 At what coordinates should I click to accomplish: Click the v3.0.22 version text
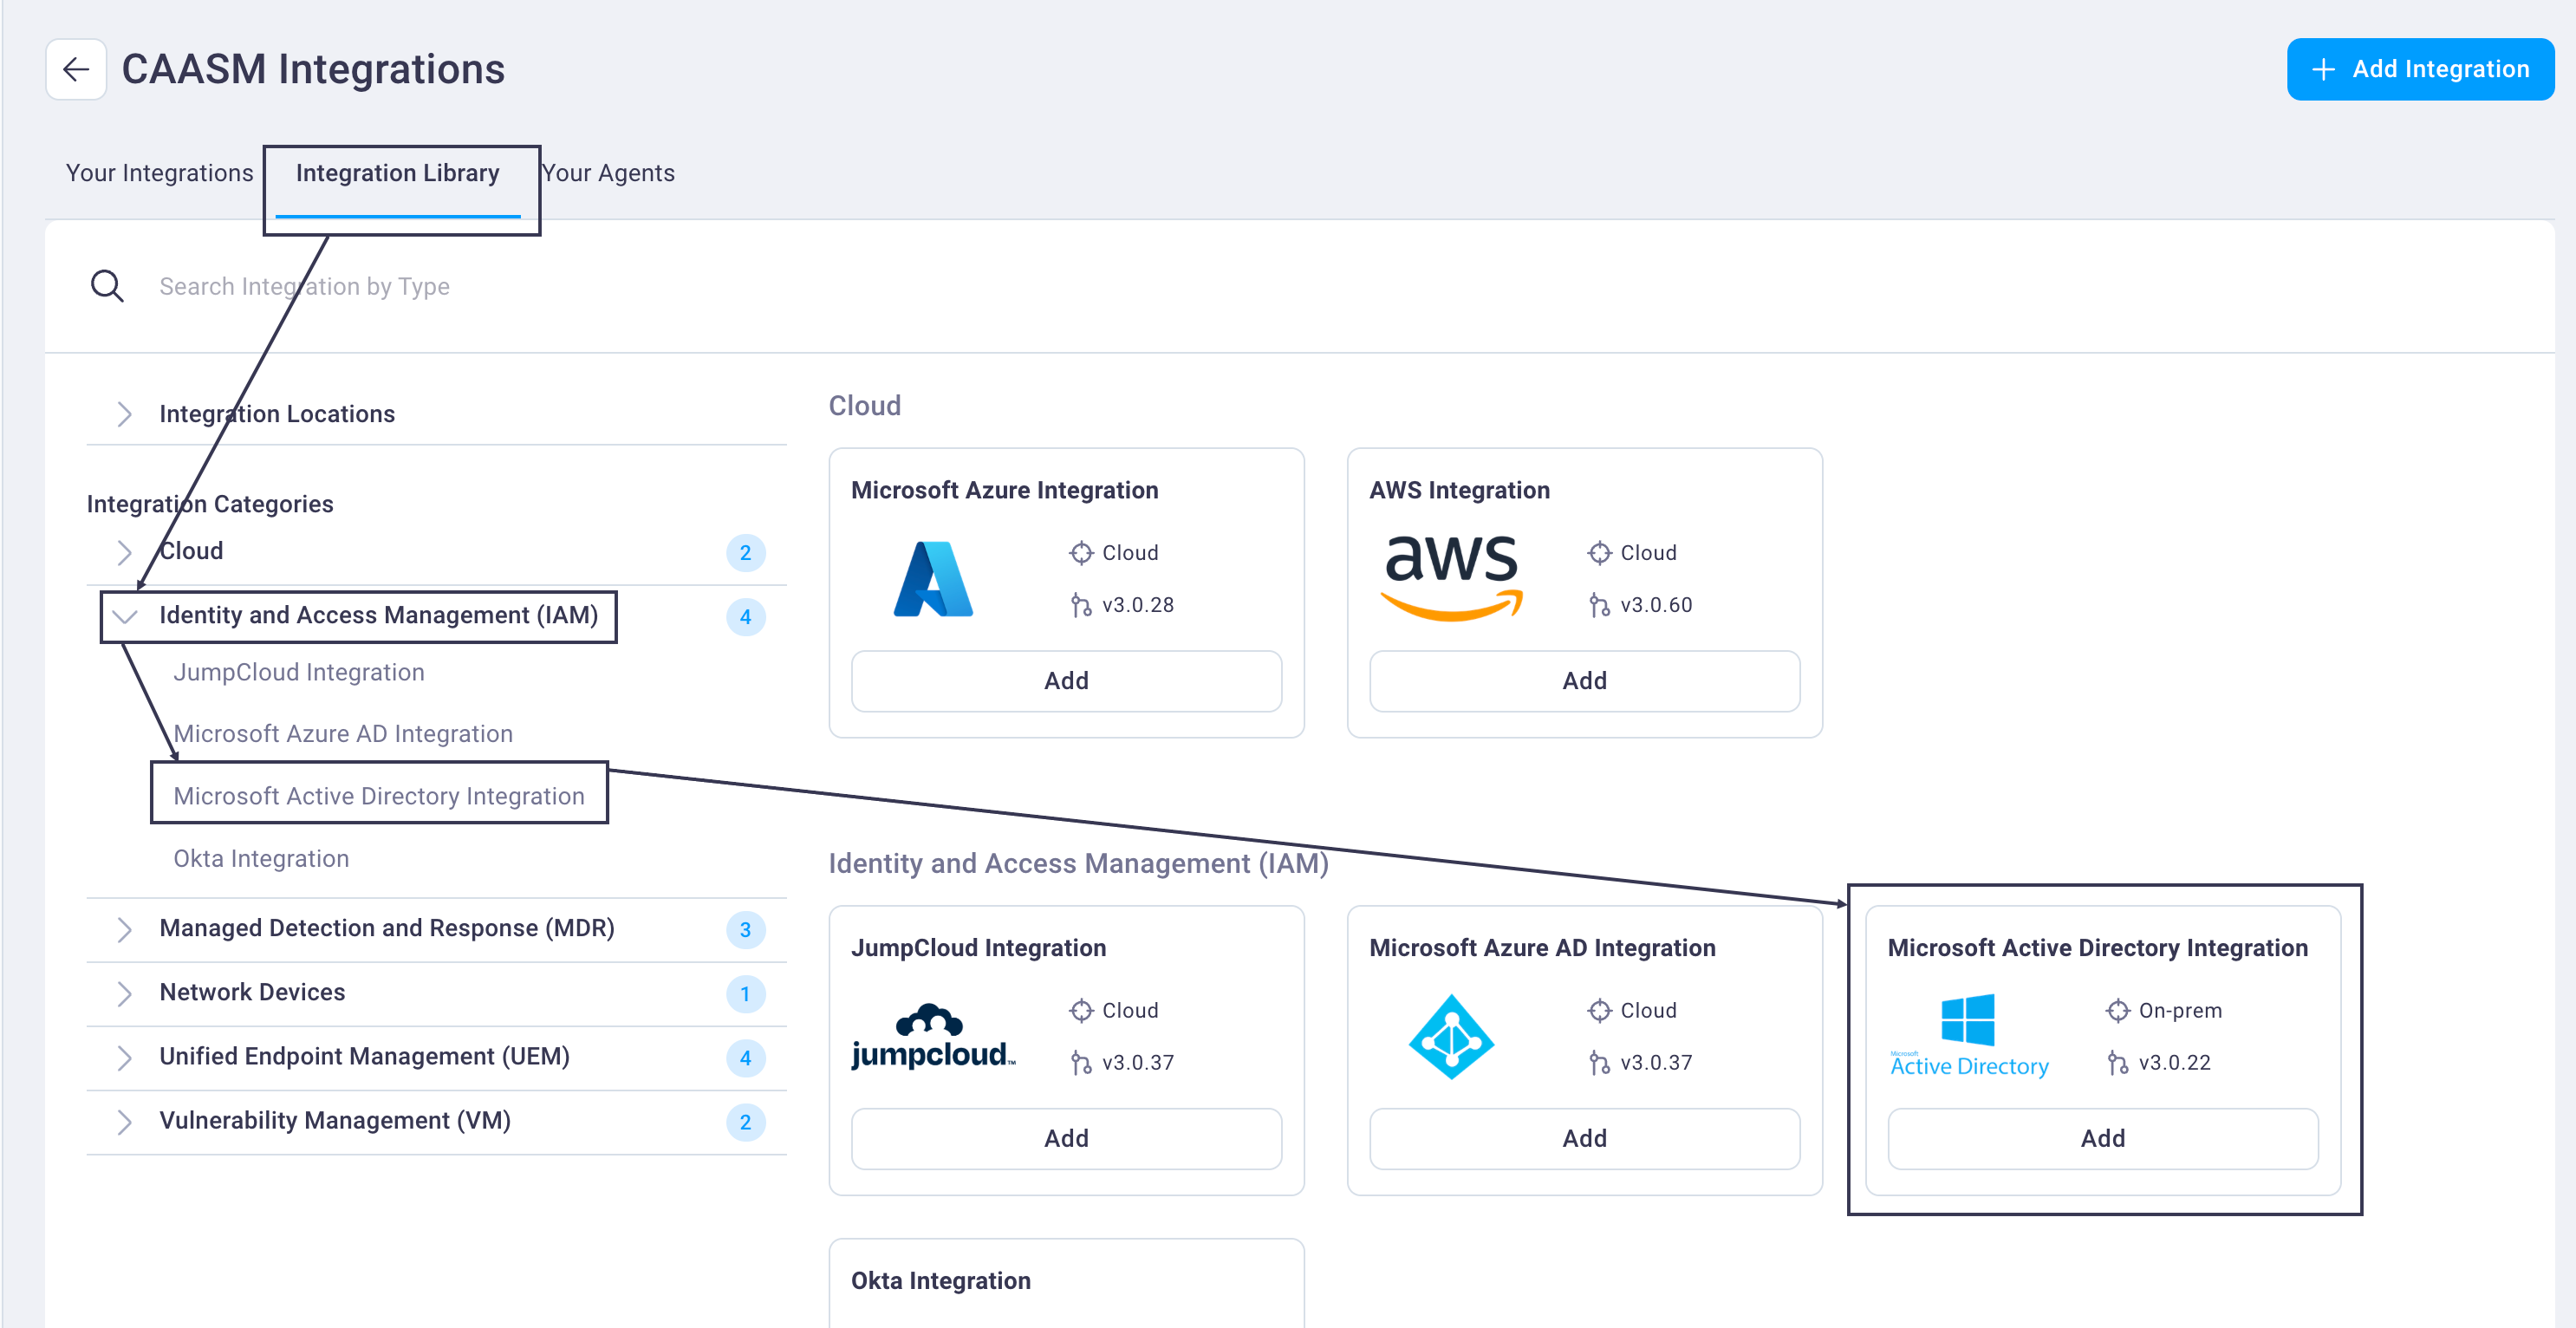(2174, 1063)
